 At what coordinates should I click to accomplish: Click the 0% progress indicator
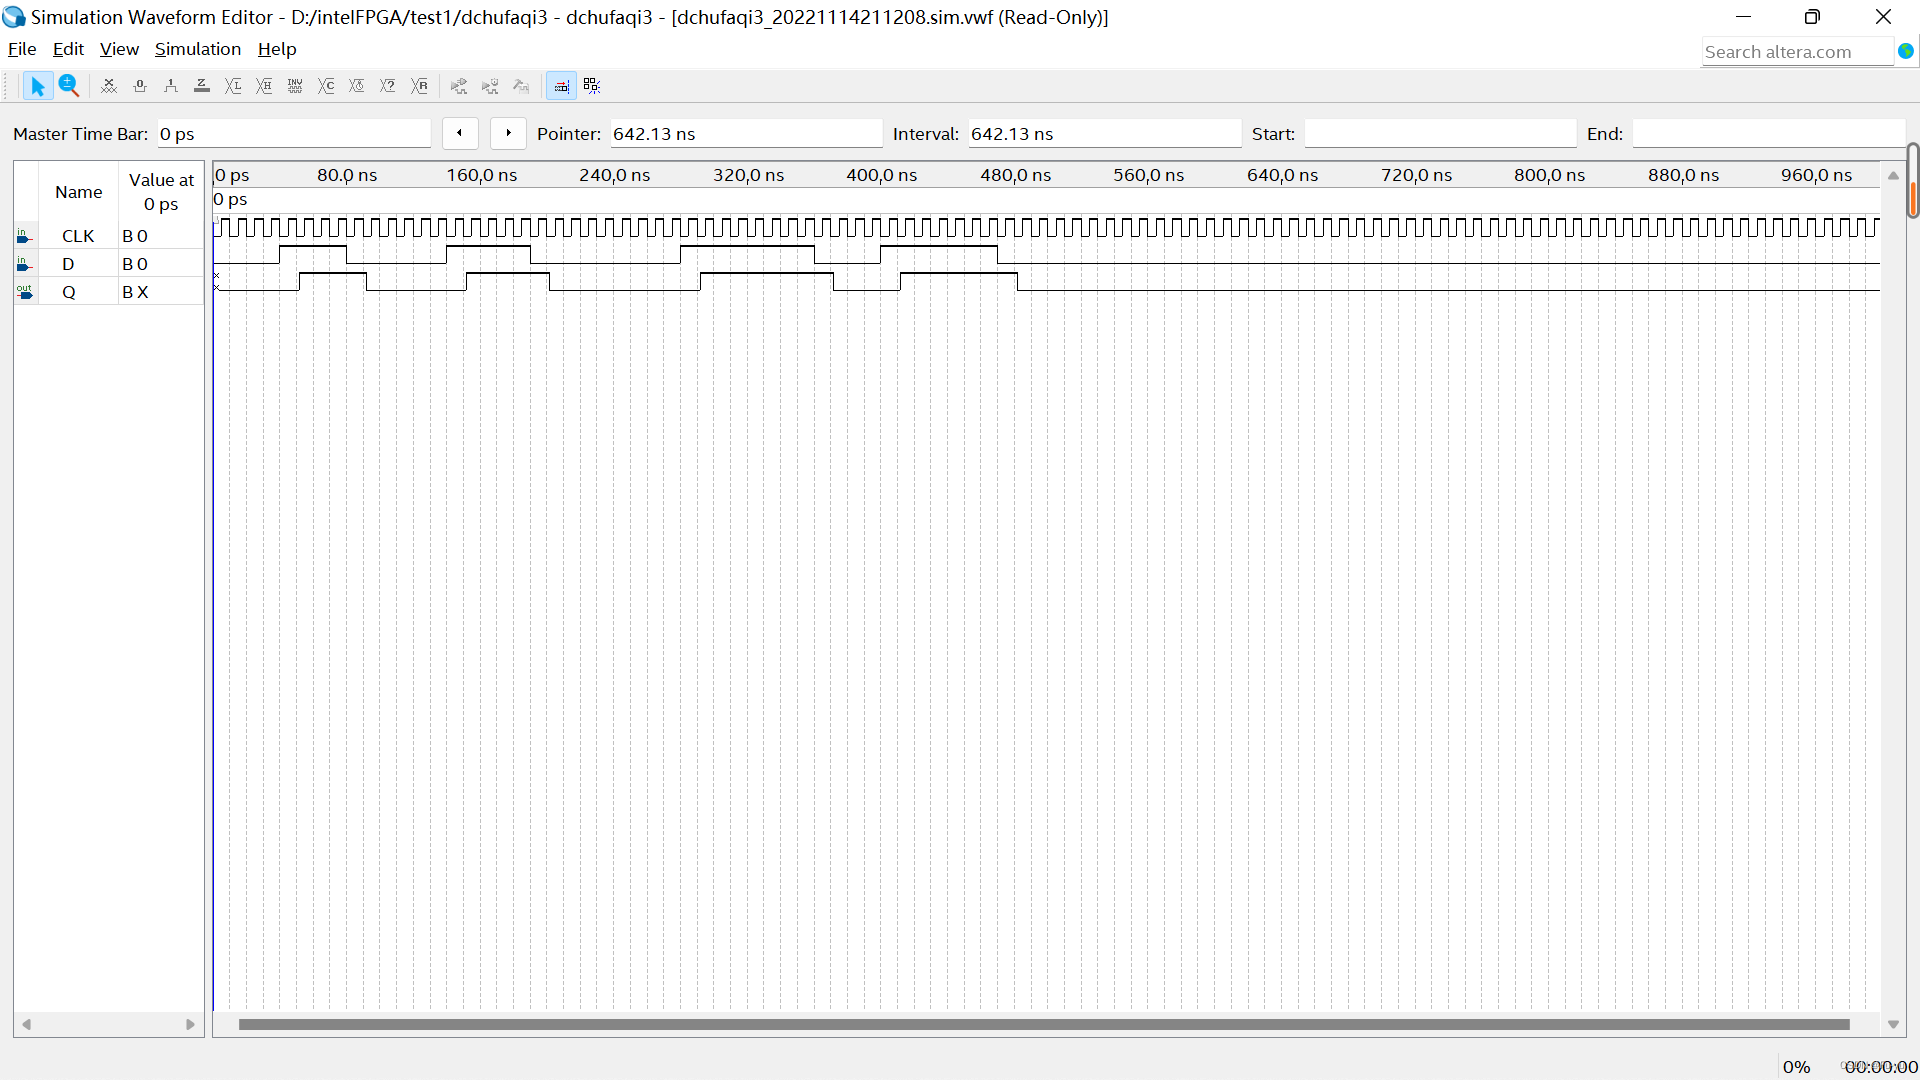[1796, 1067]
